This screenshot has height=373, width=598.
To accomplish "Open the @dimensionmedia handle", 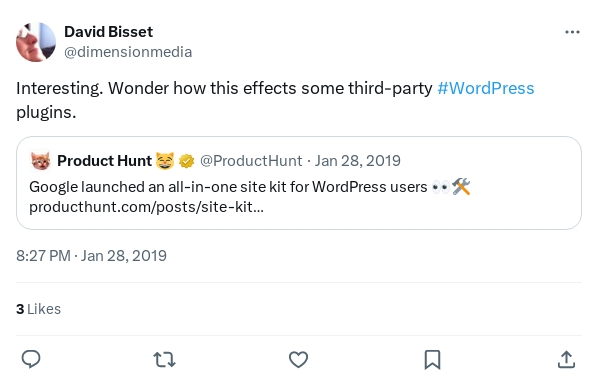I will click(128, 52).
